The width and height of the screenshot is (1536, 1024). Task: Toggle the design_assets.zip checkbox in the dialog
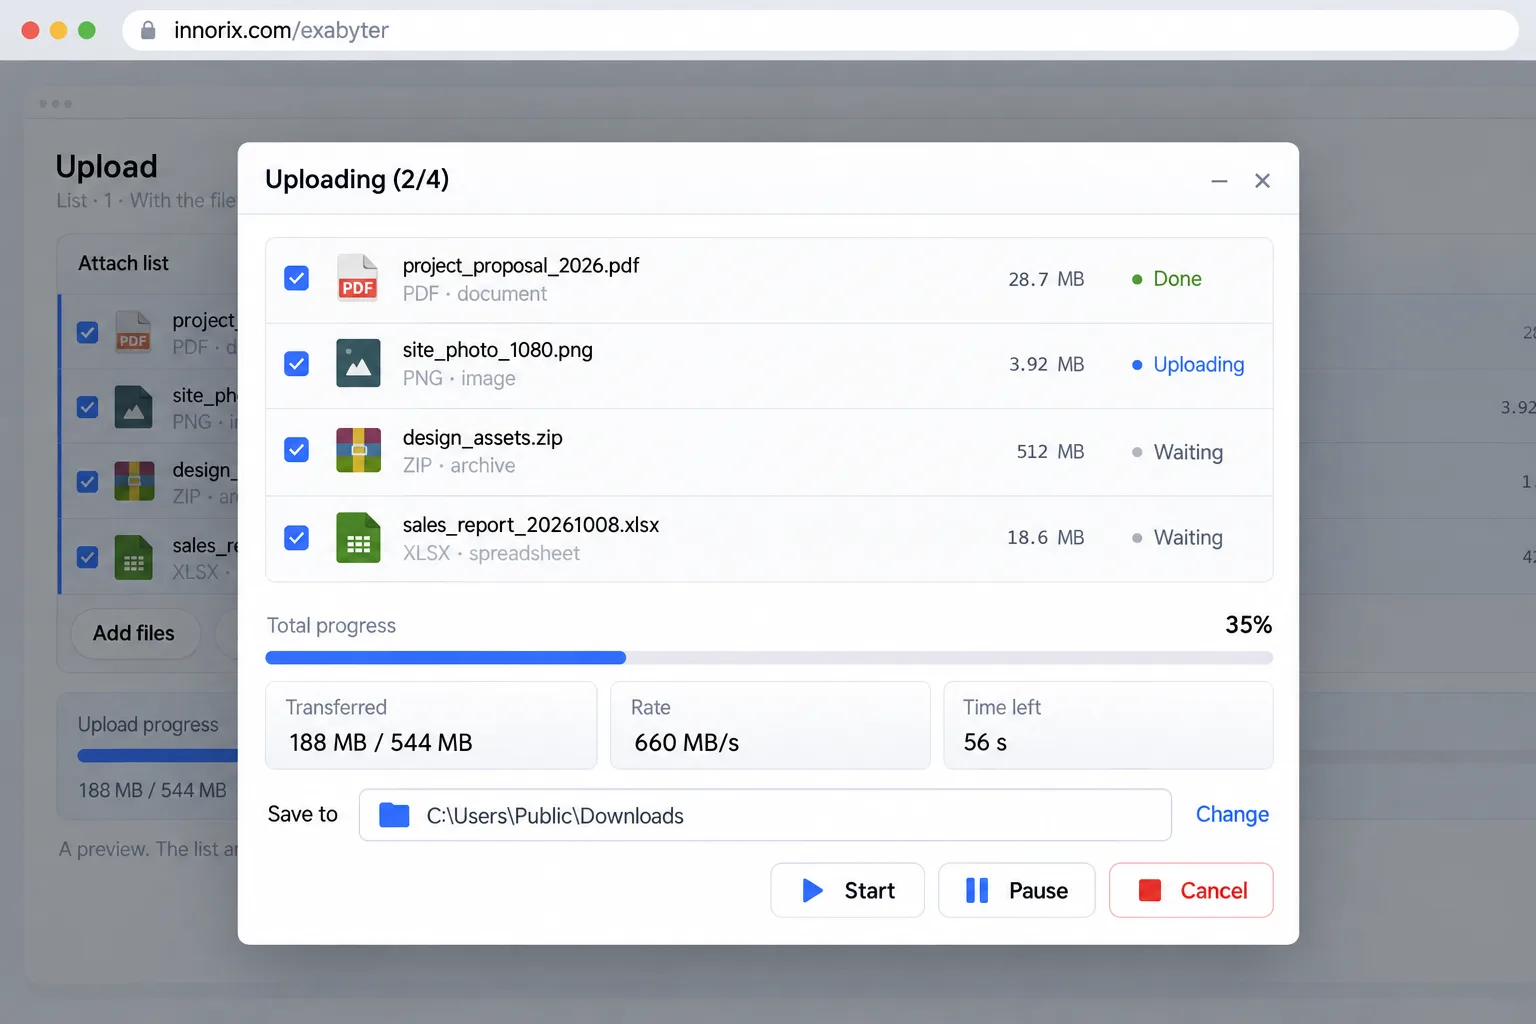pyautogui.click(x=297, y=450)
